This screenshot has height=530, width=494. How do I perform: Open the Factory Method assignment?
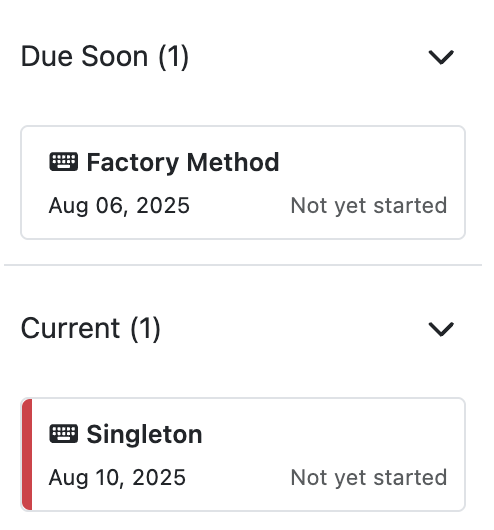click(183, 163)
